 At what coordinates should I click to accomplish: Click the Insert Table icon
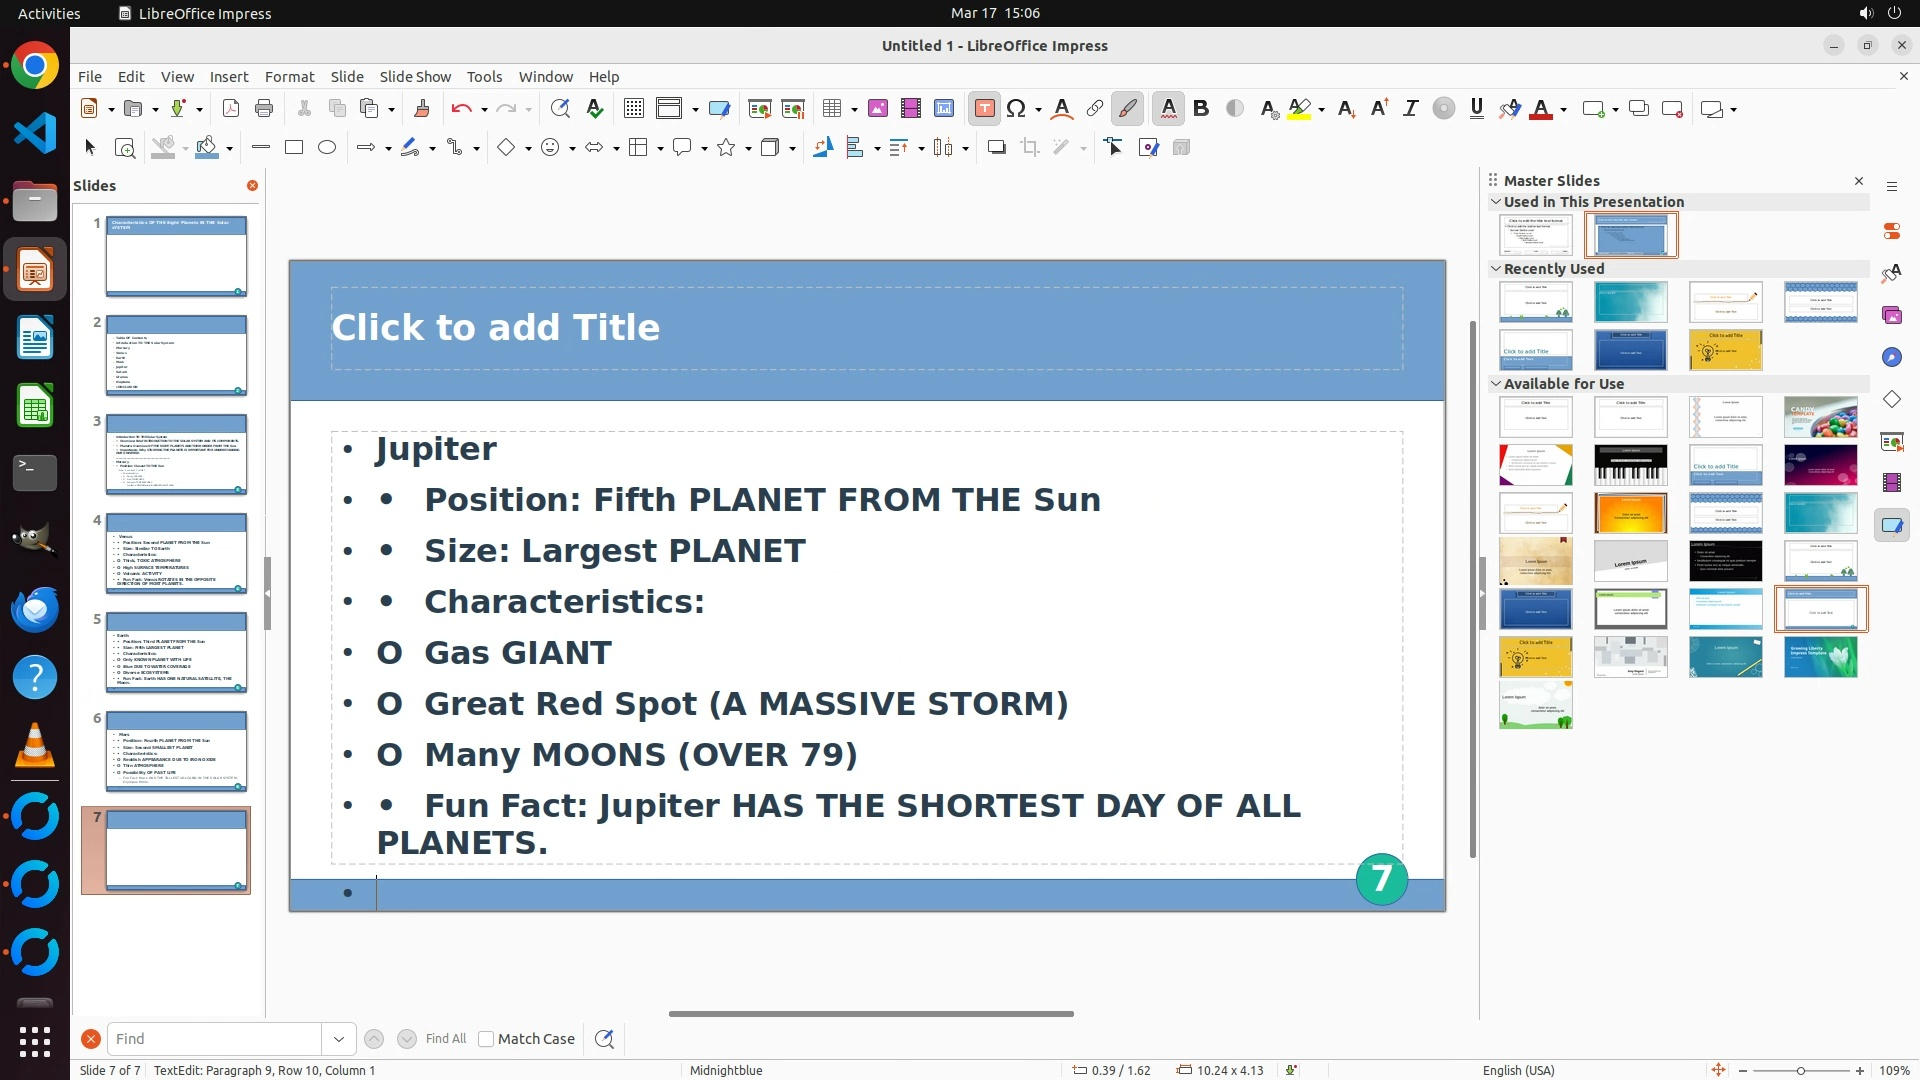831,109
